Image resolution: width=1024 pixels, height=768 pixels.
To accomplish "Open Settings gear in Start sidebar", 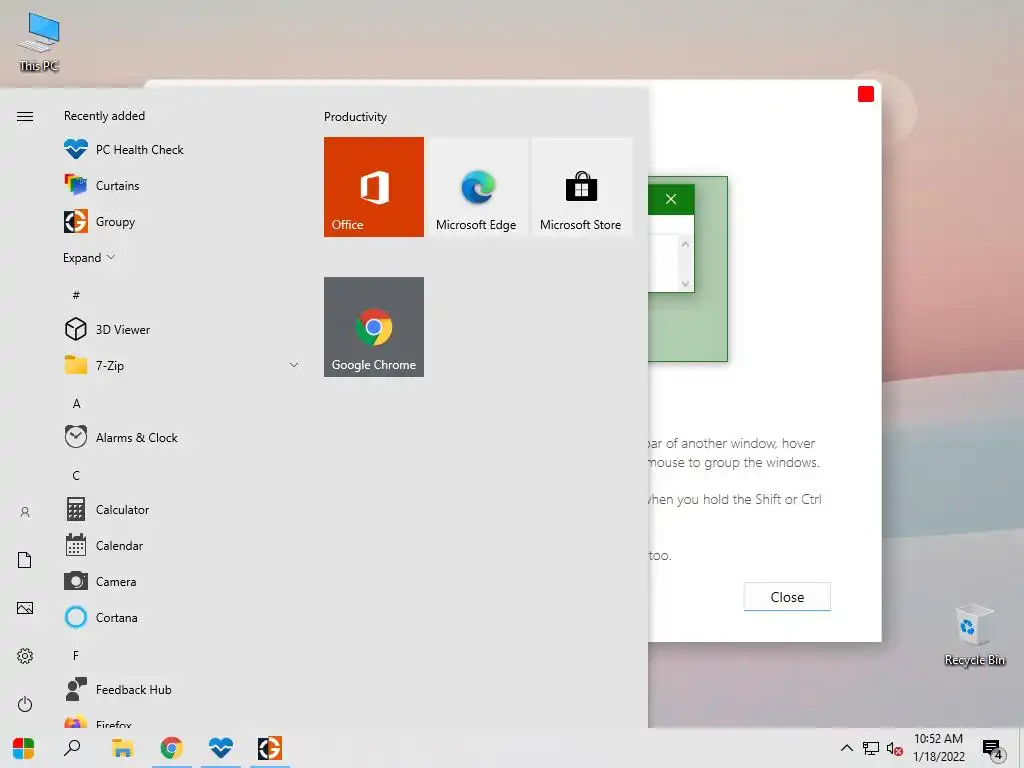I will pyautogui.click(x=25, y=656).
